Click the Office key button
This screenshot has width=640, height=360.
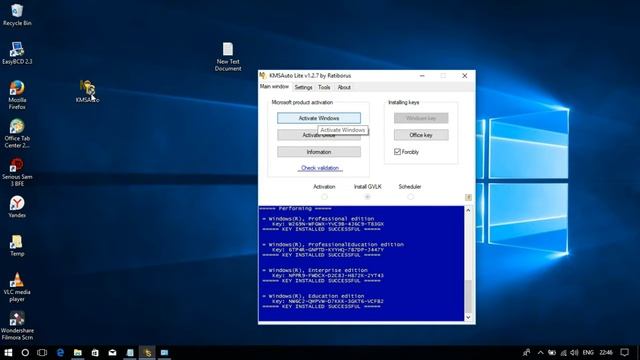click(x=421, y=135)
